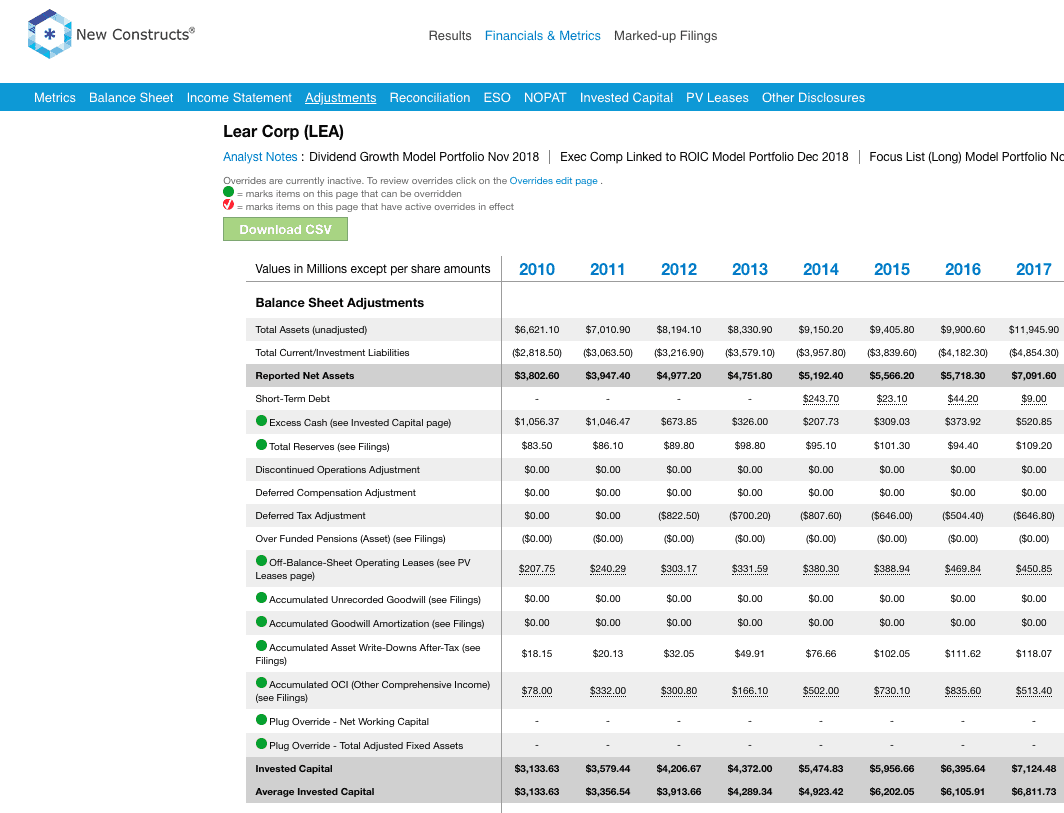Viewport: 1064px width, 813px height.
Task: Open the Analyst Notes link
Action: pos(260,157)
